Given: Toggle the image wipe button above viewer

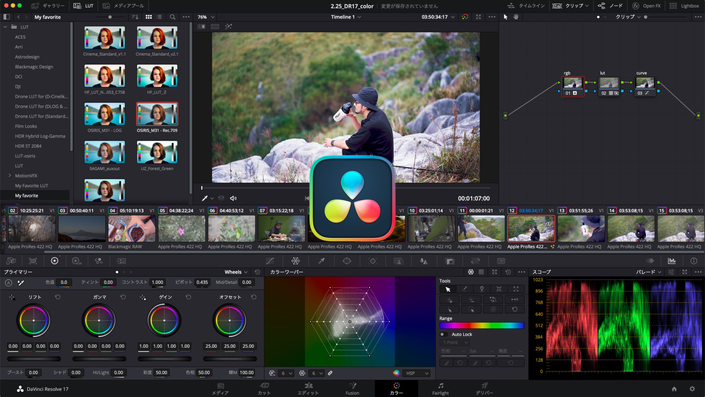Looking at the screenshot, I should 201,27.
